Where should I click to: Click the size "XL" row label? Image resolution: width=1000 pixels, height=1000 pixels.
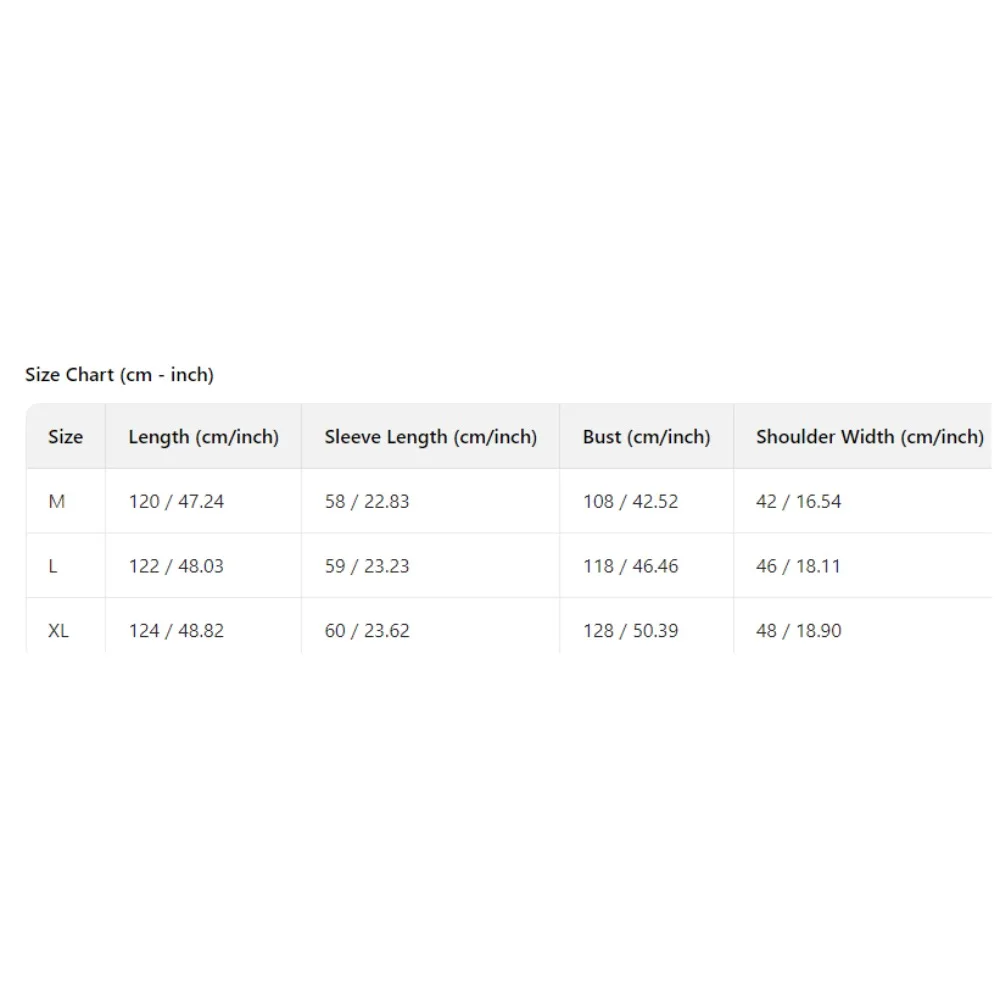(x=59, y=631)
